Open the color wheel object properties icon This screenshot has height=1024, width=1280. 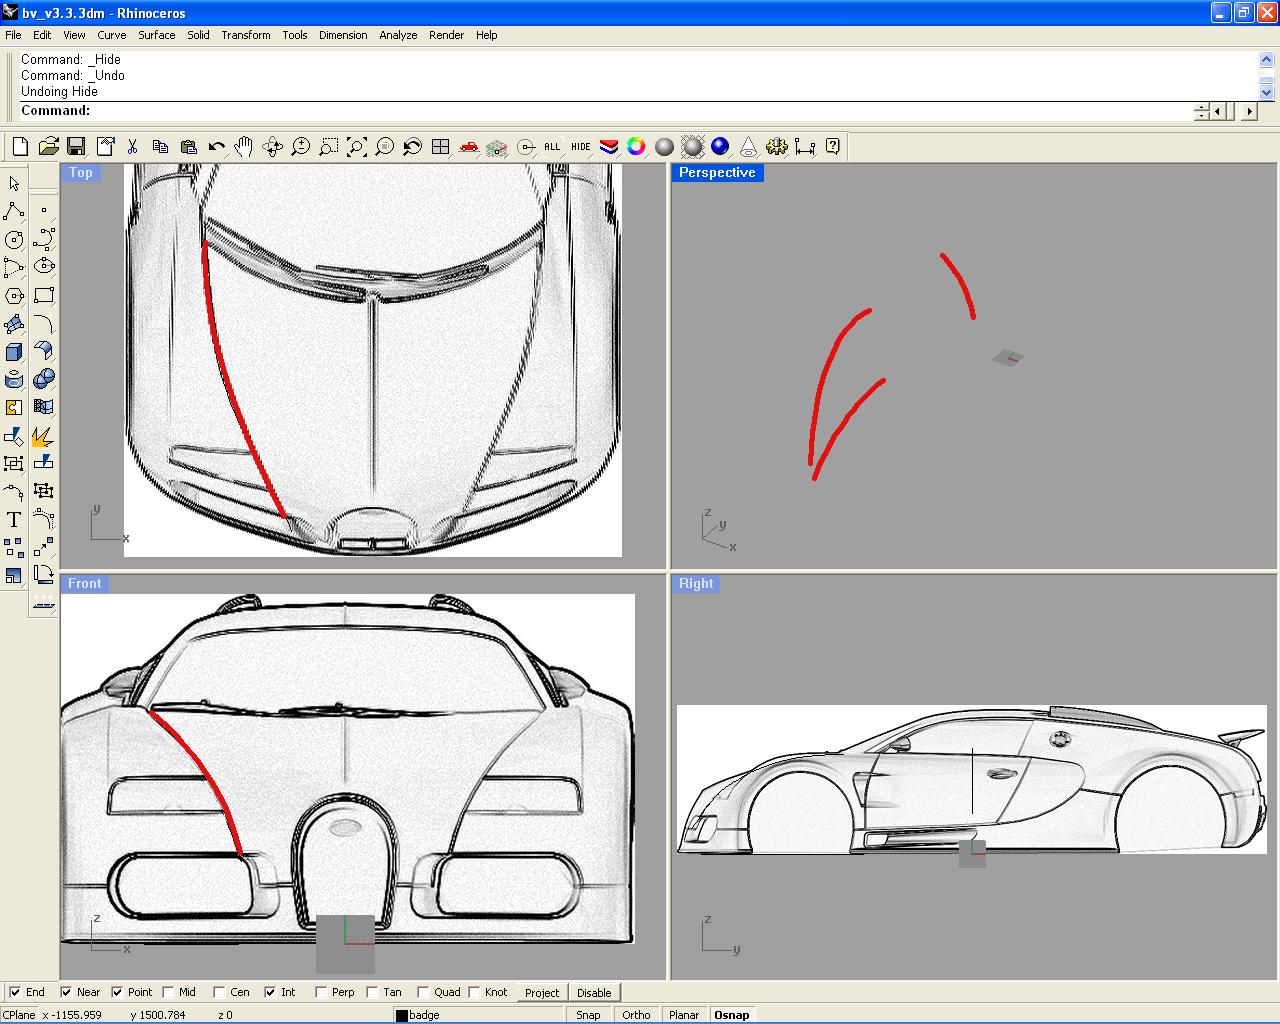(636, 147)
